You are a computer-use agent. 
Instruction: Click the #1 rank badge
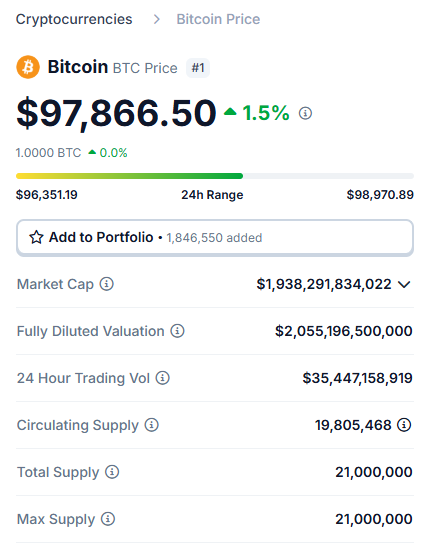[198, 68]
